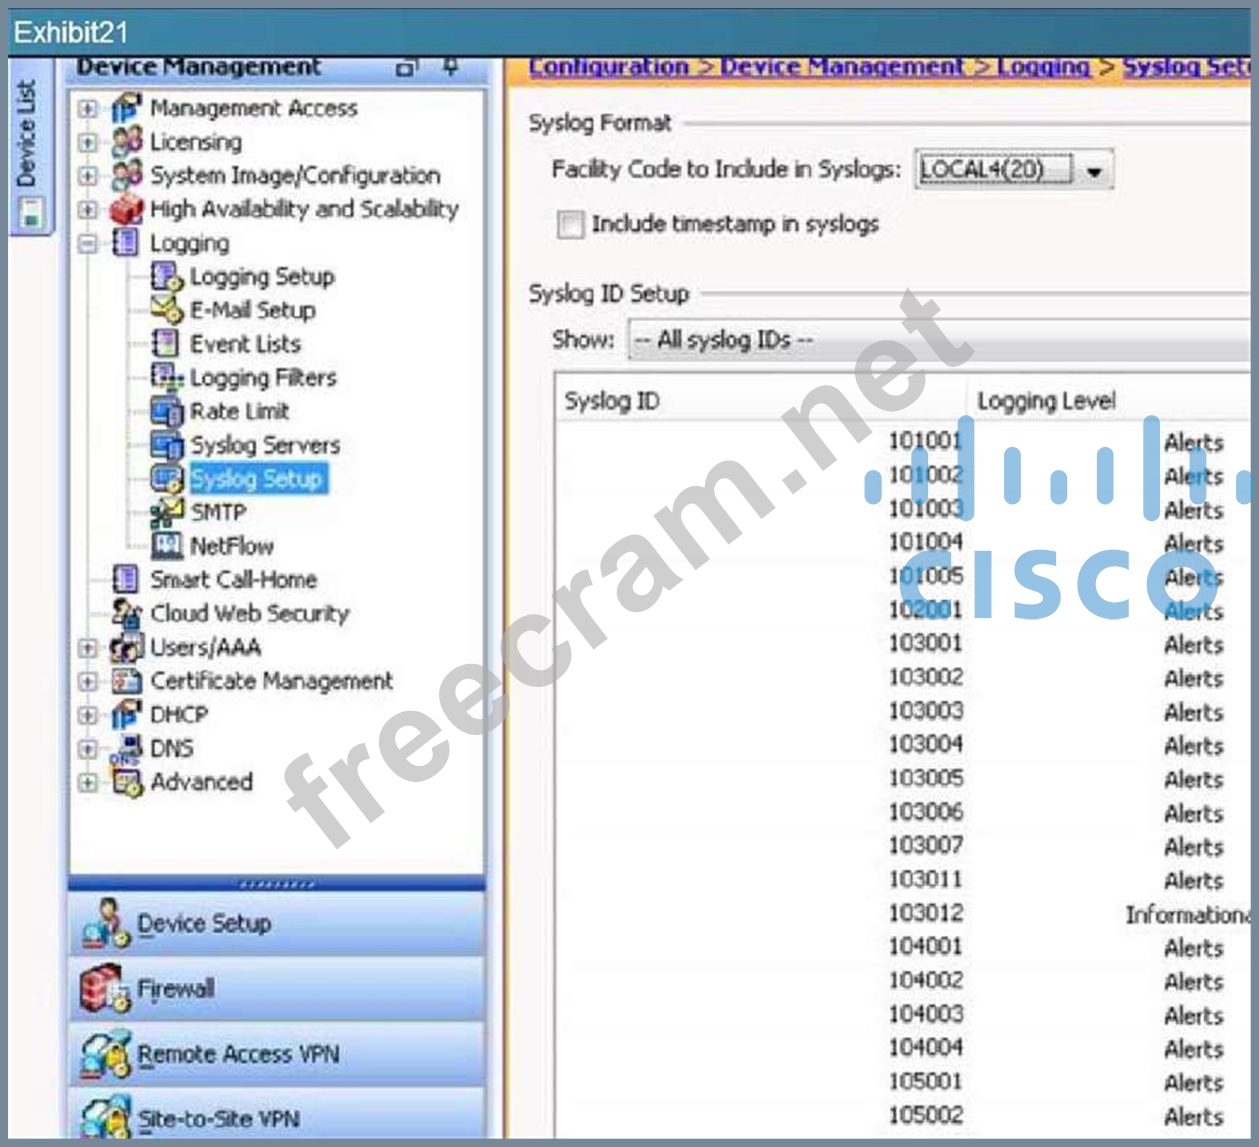Screen dimensions: 1259x1147
Task: Collapse the Logging tree node
Action: tap(88, 243)
